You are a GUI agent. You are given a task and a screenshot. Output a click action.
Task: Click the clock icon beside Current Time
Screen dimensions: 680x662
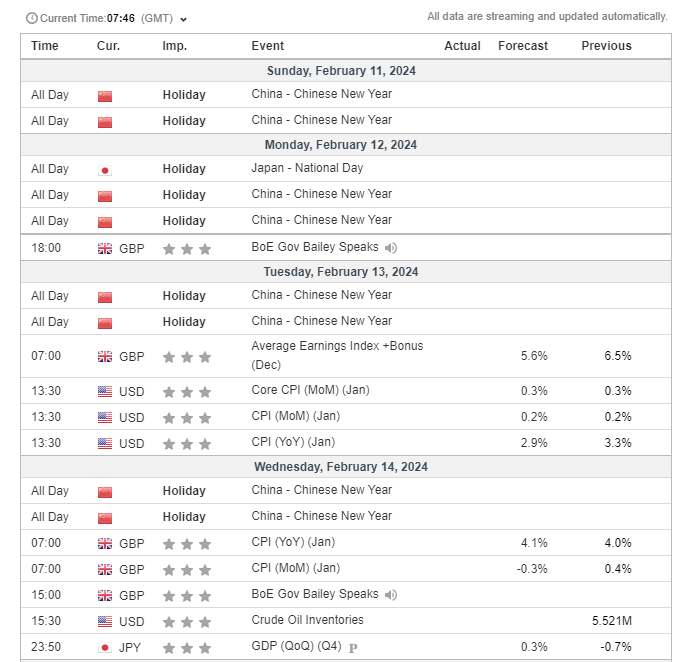32,18
